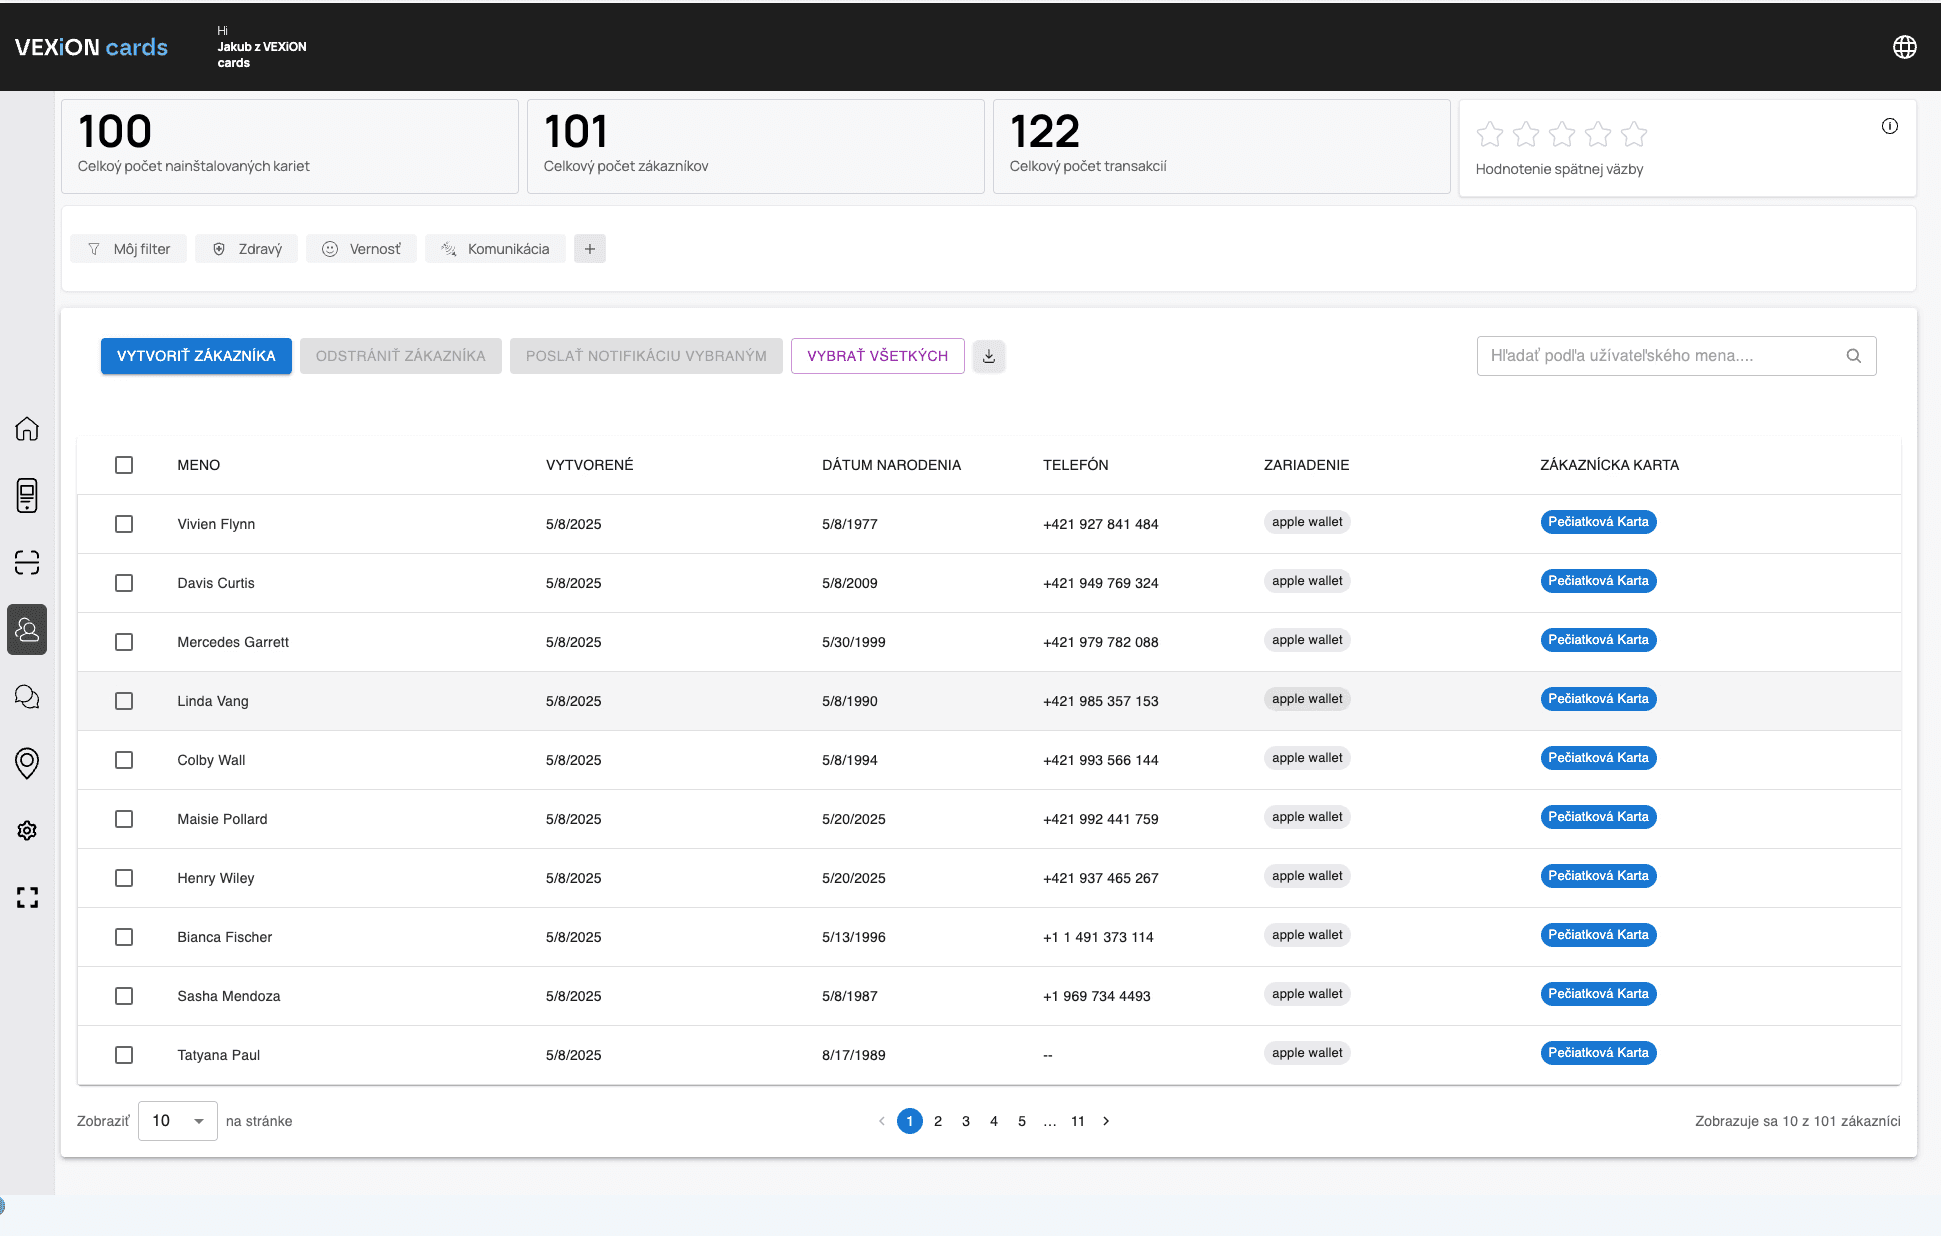Click Pečiatková Karta badge for Vivien Flynn
The height and width of the screenshot is (1236, 1941).
pyautogui.click(x=1598, y=522)
